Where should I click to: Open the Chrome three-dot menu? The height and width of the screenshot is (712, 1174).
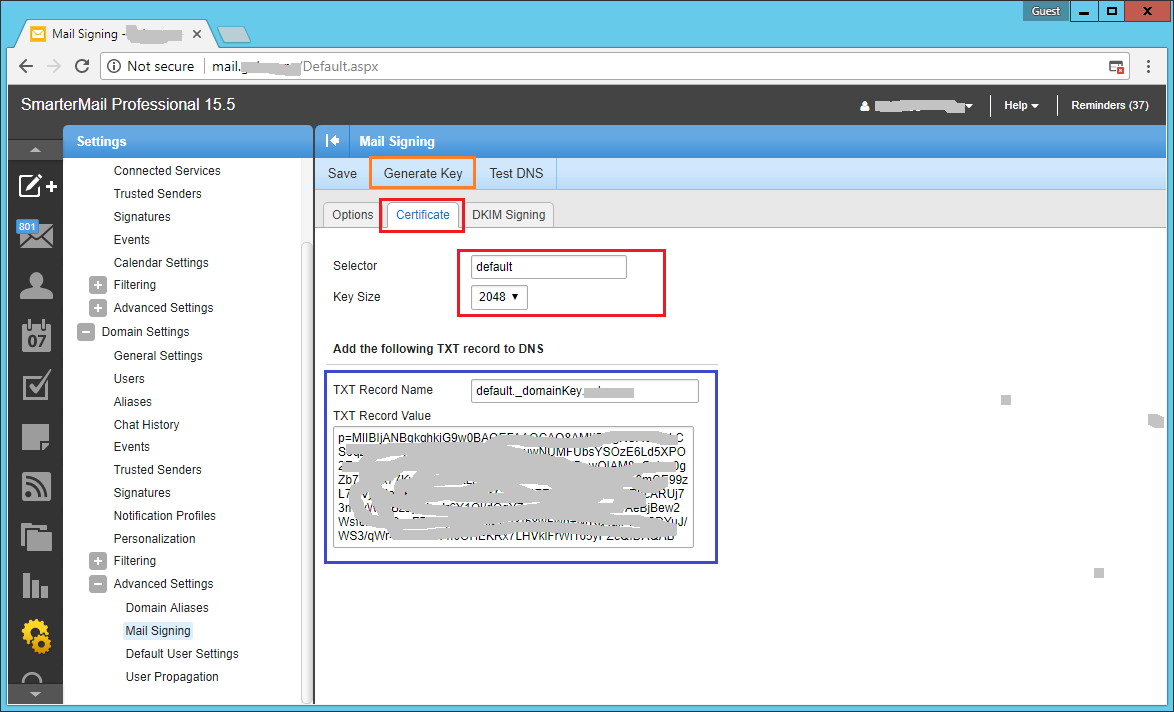tap(1148, 66)
